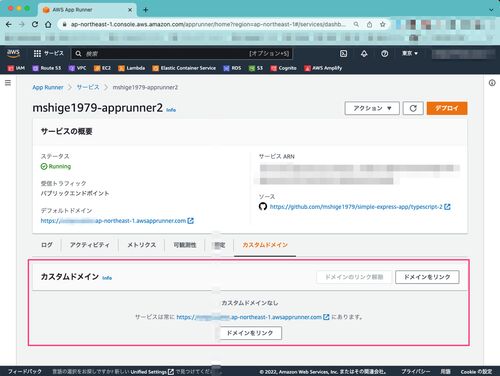Open the 東京 region selector dropdown

point(410,53)
